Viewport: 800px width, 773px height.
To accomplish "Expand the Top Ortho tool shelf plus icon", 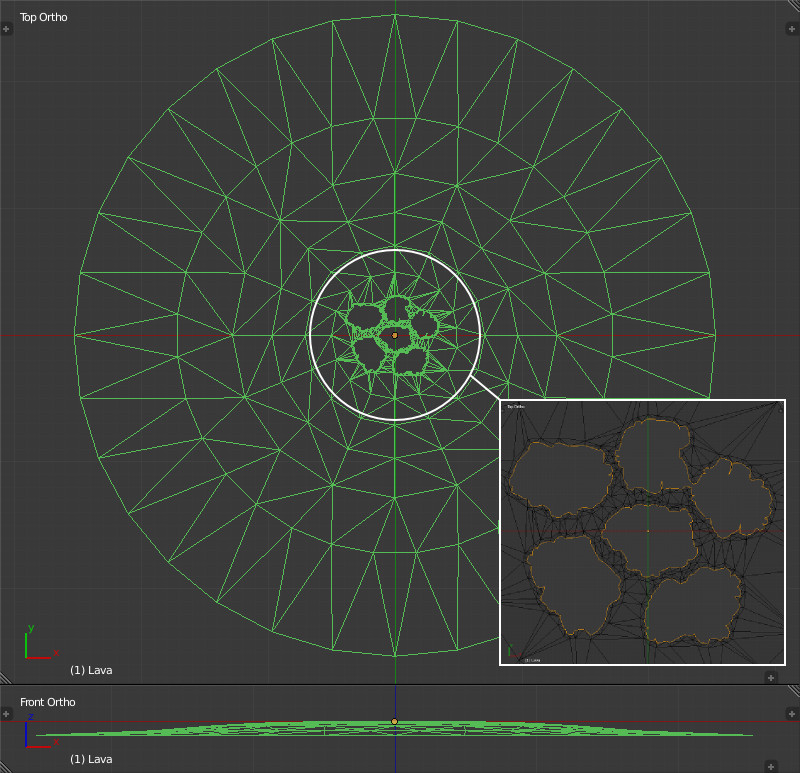I will pyautogui.click(x=7, y=29).
